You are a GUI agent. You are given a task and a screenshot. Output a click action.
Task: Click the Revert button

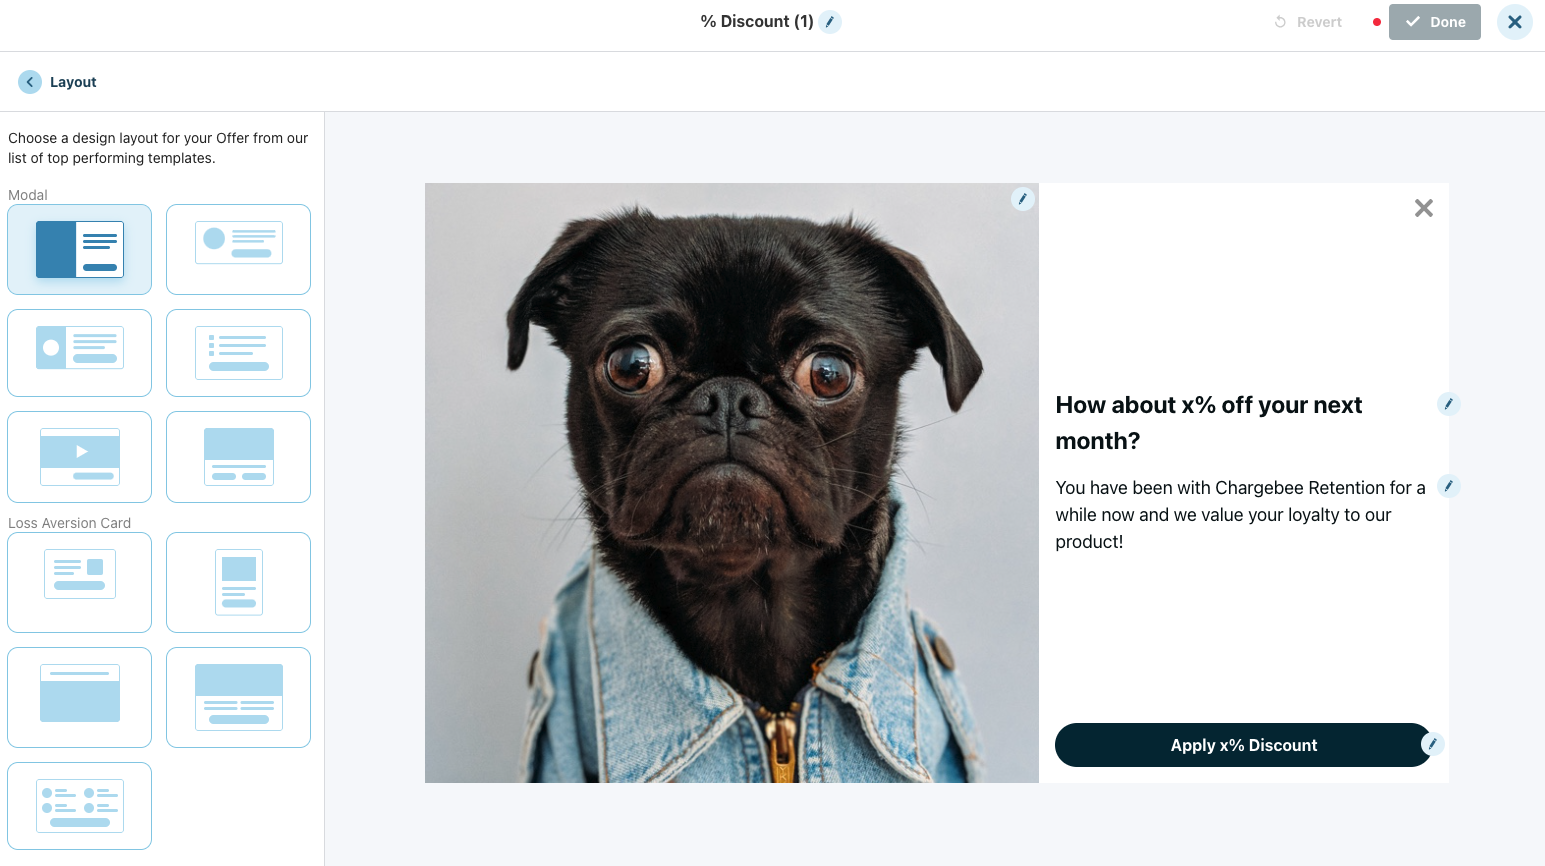1308,22
